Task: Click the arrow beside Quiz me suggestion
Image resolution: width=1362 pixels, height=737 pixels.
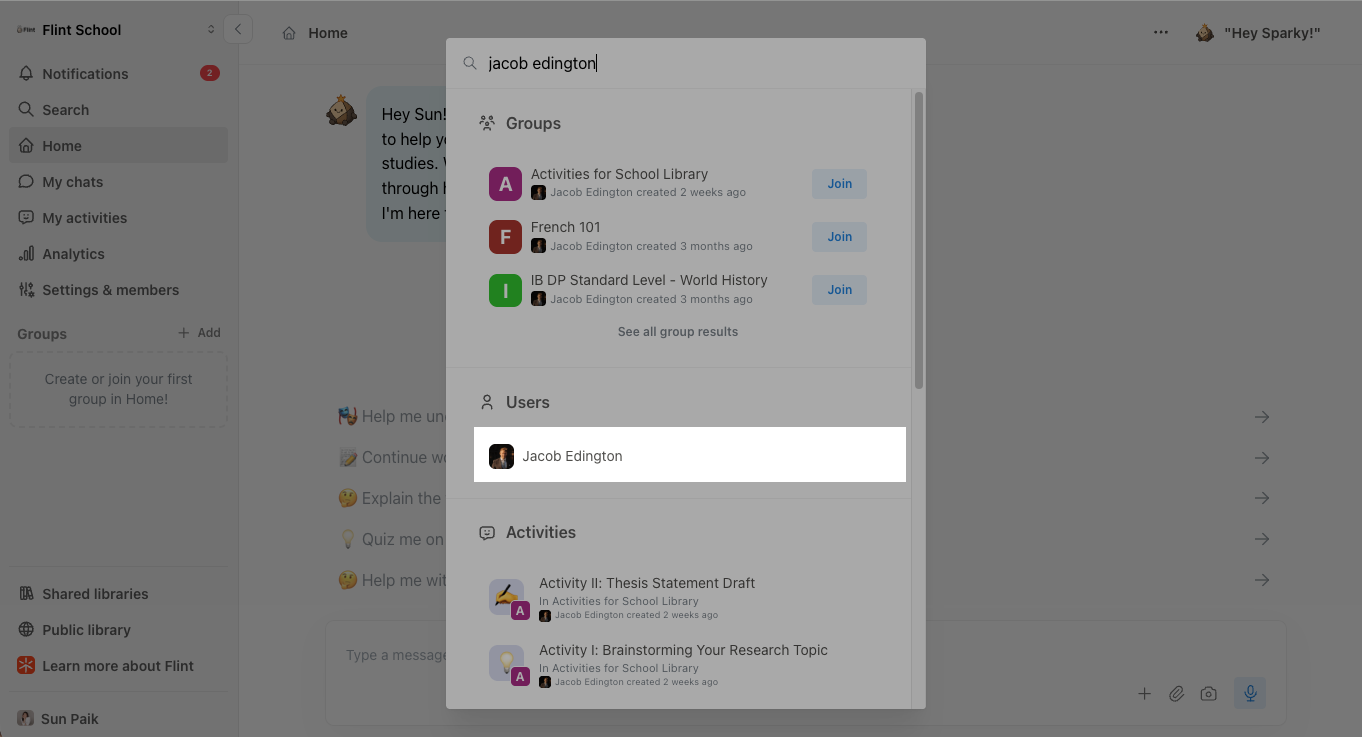Action: pos(1262,539)
